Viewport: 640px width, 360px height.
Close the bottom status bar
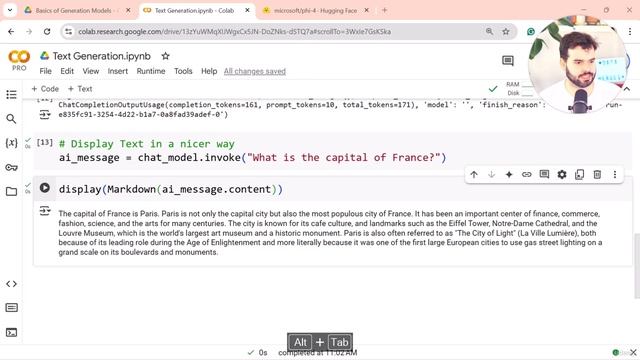click(x=633, y=352)
